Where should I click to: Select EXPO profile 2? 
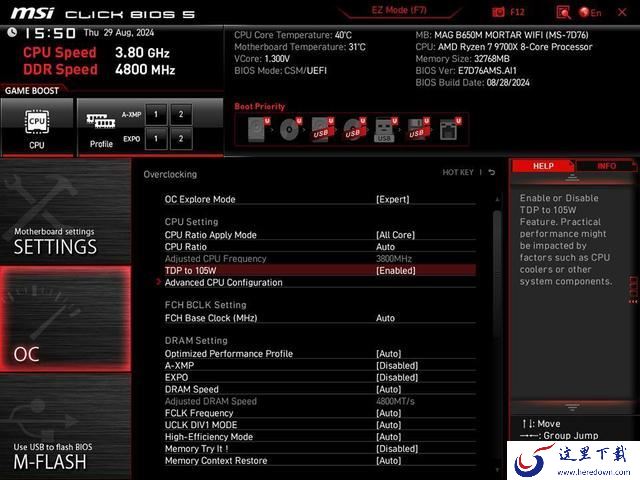tap(181, 139)
